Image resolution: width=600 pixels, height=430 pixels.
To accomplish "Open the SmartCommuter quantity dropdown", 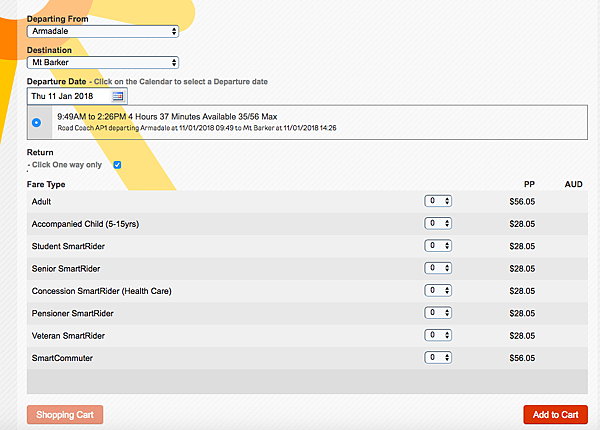I will tap(438, 358).
